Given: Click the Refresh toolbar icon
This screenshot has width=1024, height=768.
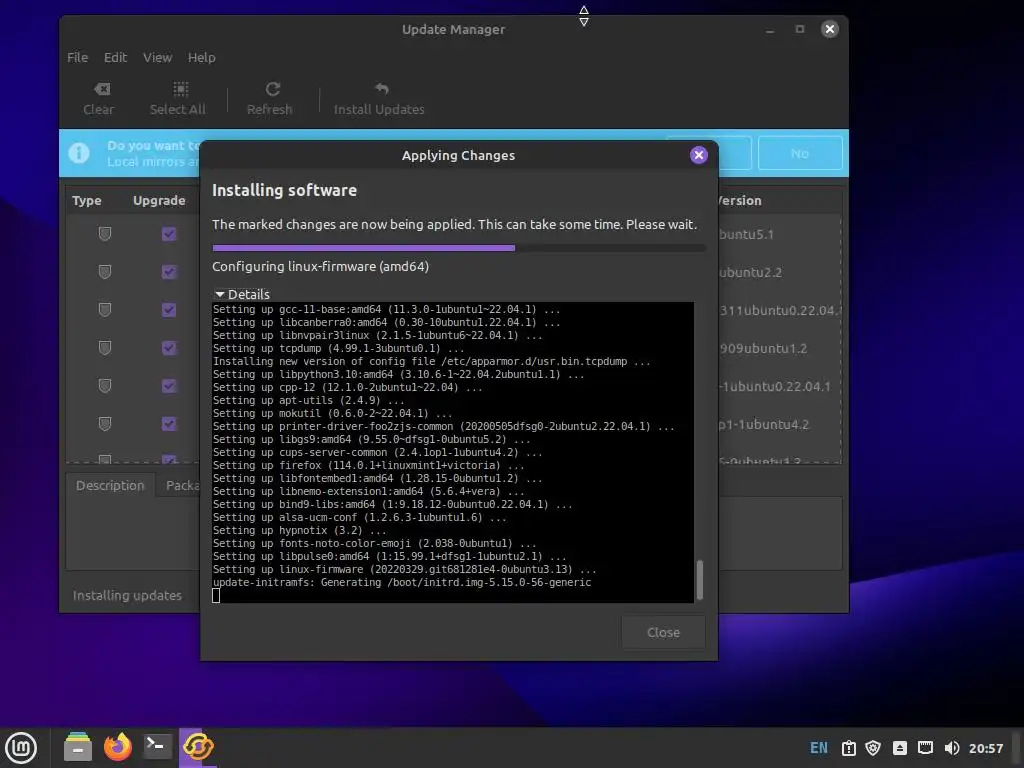Looking at the screenshot, I should (272, 89).
